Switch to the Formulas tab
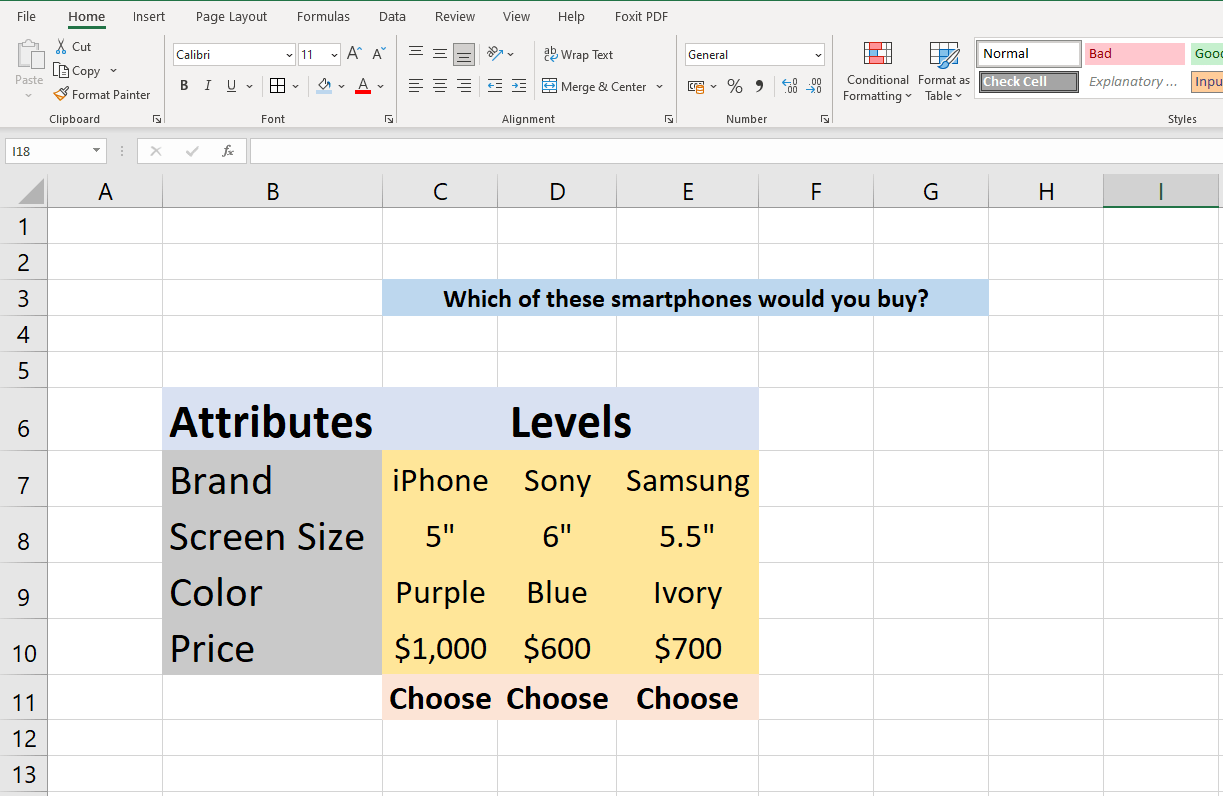Image resolution: width=1223 pixels, height=796 pixels. 323,17
